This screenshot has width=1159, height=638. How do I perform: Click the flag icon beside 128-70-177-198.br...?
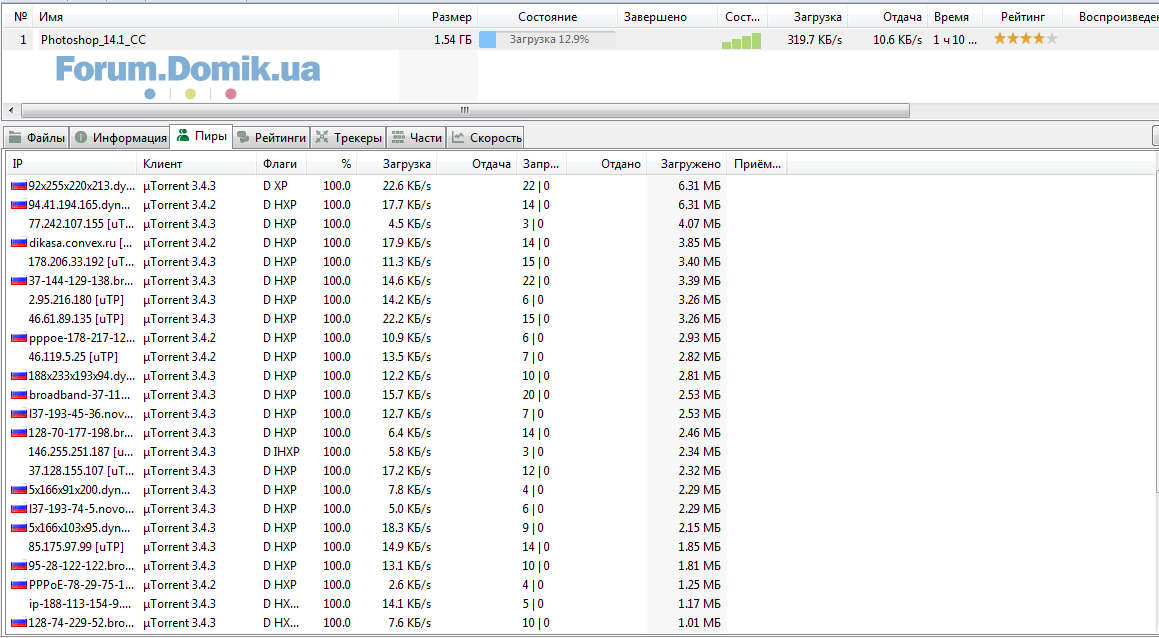coord(19,432)
